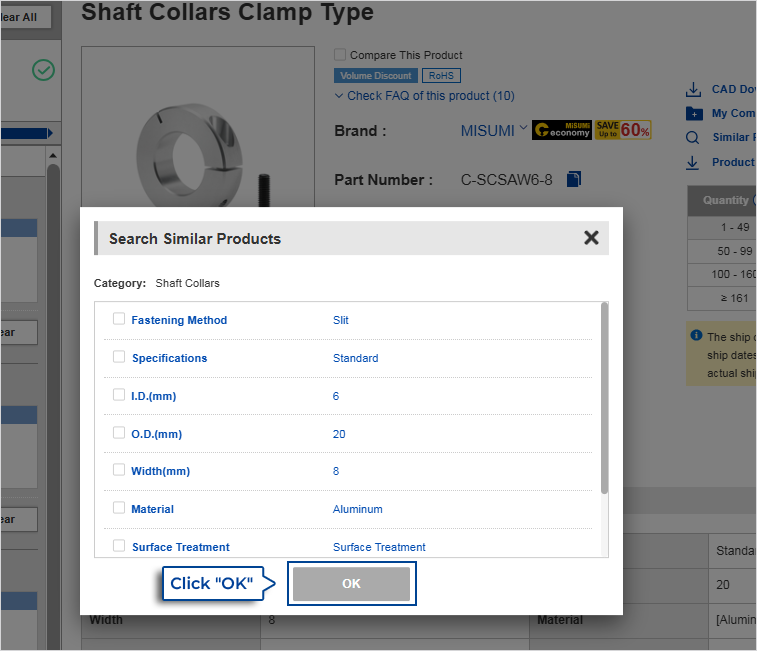The width and height of the screenshot is (757, 651).
Task: Expand Check FAQ of this product
Action: click(x=425, y=96)
